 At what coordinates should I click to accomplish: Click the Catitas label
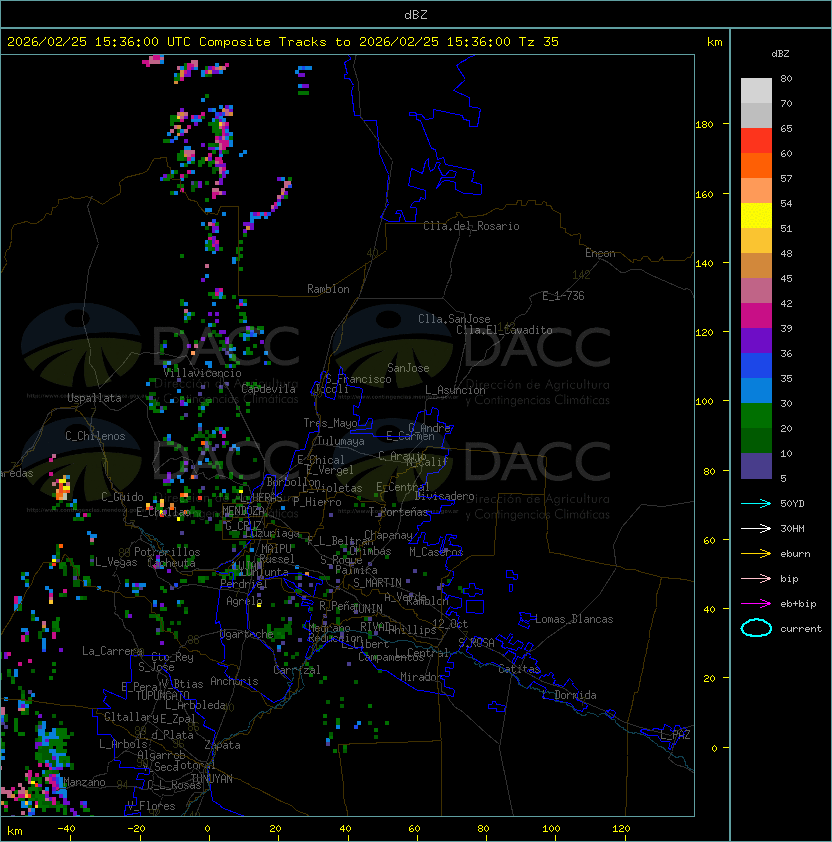click(519, 669)
